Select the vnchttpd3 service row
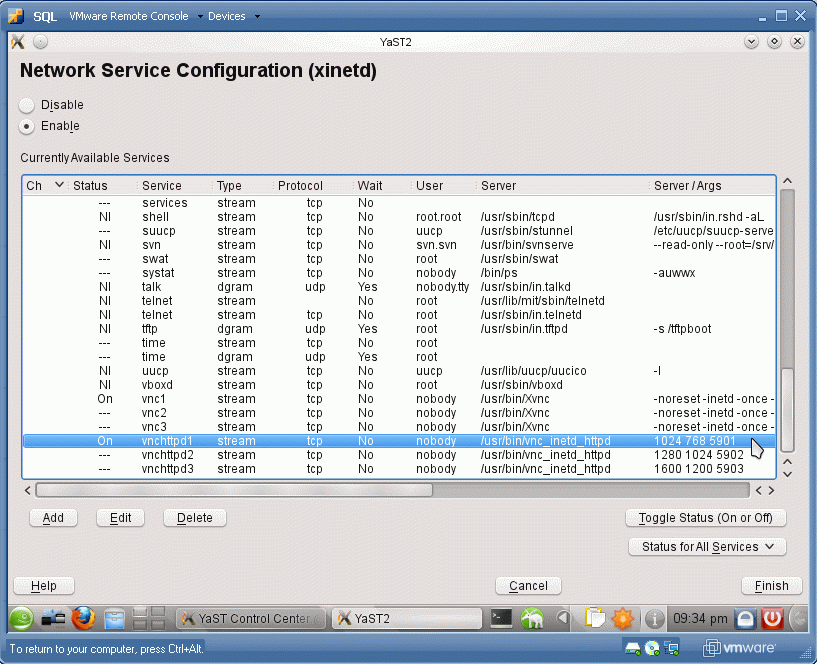 [x=399, y=469]
